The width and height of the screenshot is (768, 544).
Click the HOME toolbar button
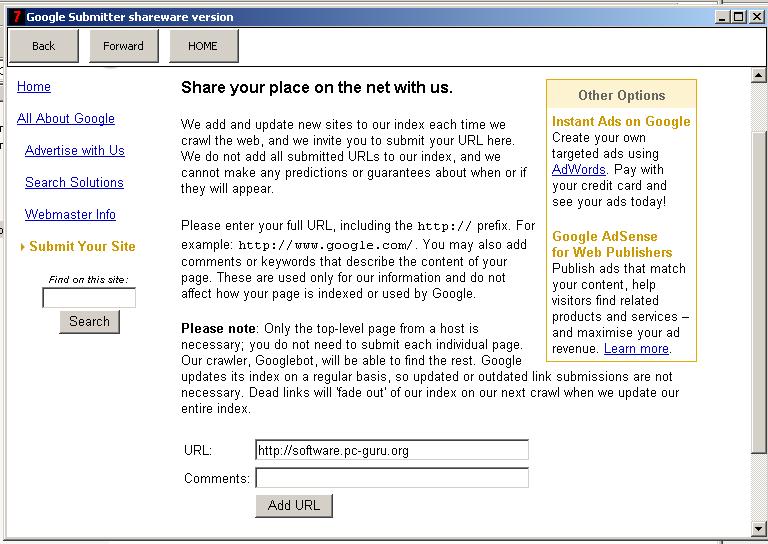203,46
